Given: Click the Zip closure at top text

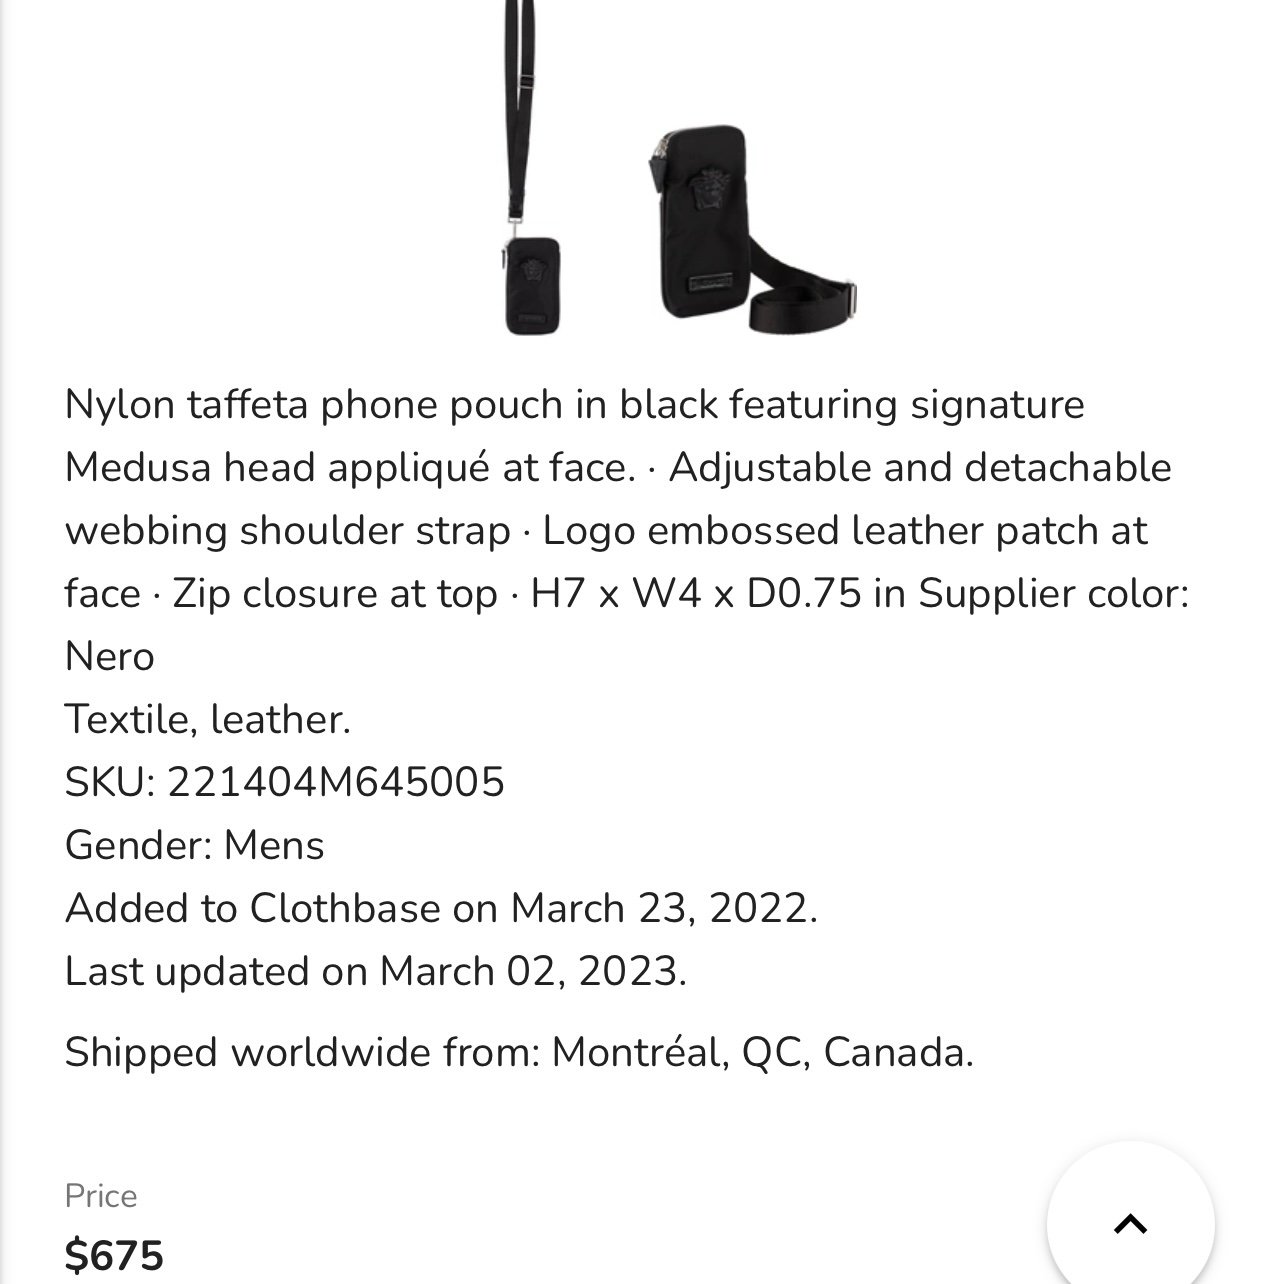Looking at the screenshot, I should 335,594.
